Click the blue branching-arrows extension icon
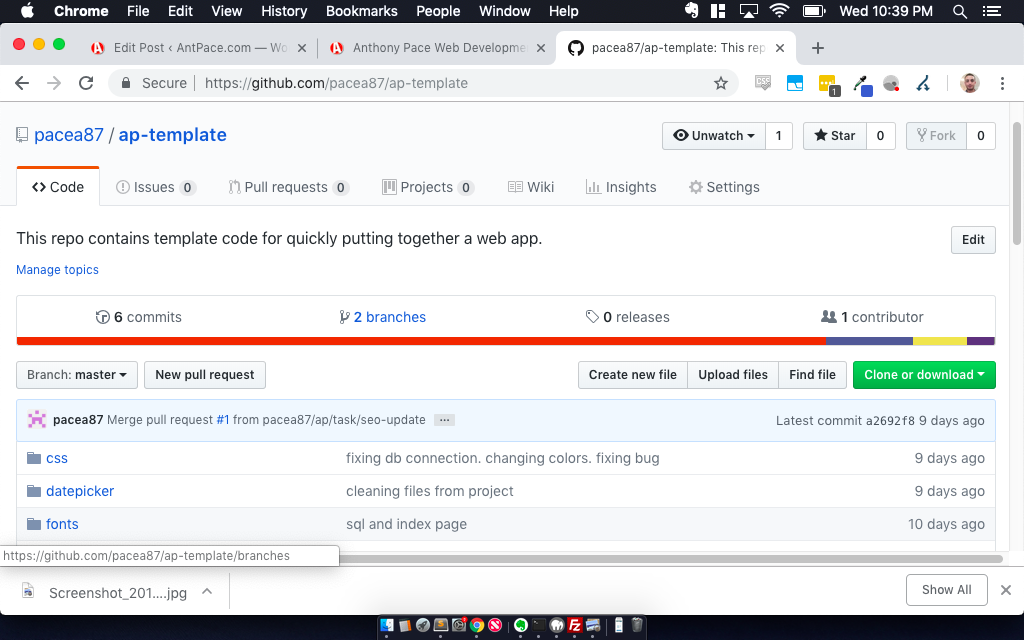This screenshot has height=640, width=1024. [x=923, y=83]
